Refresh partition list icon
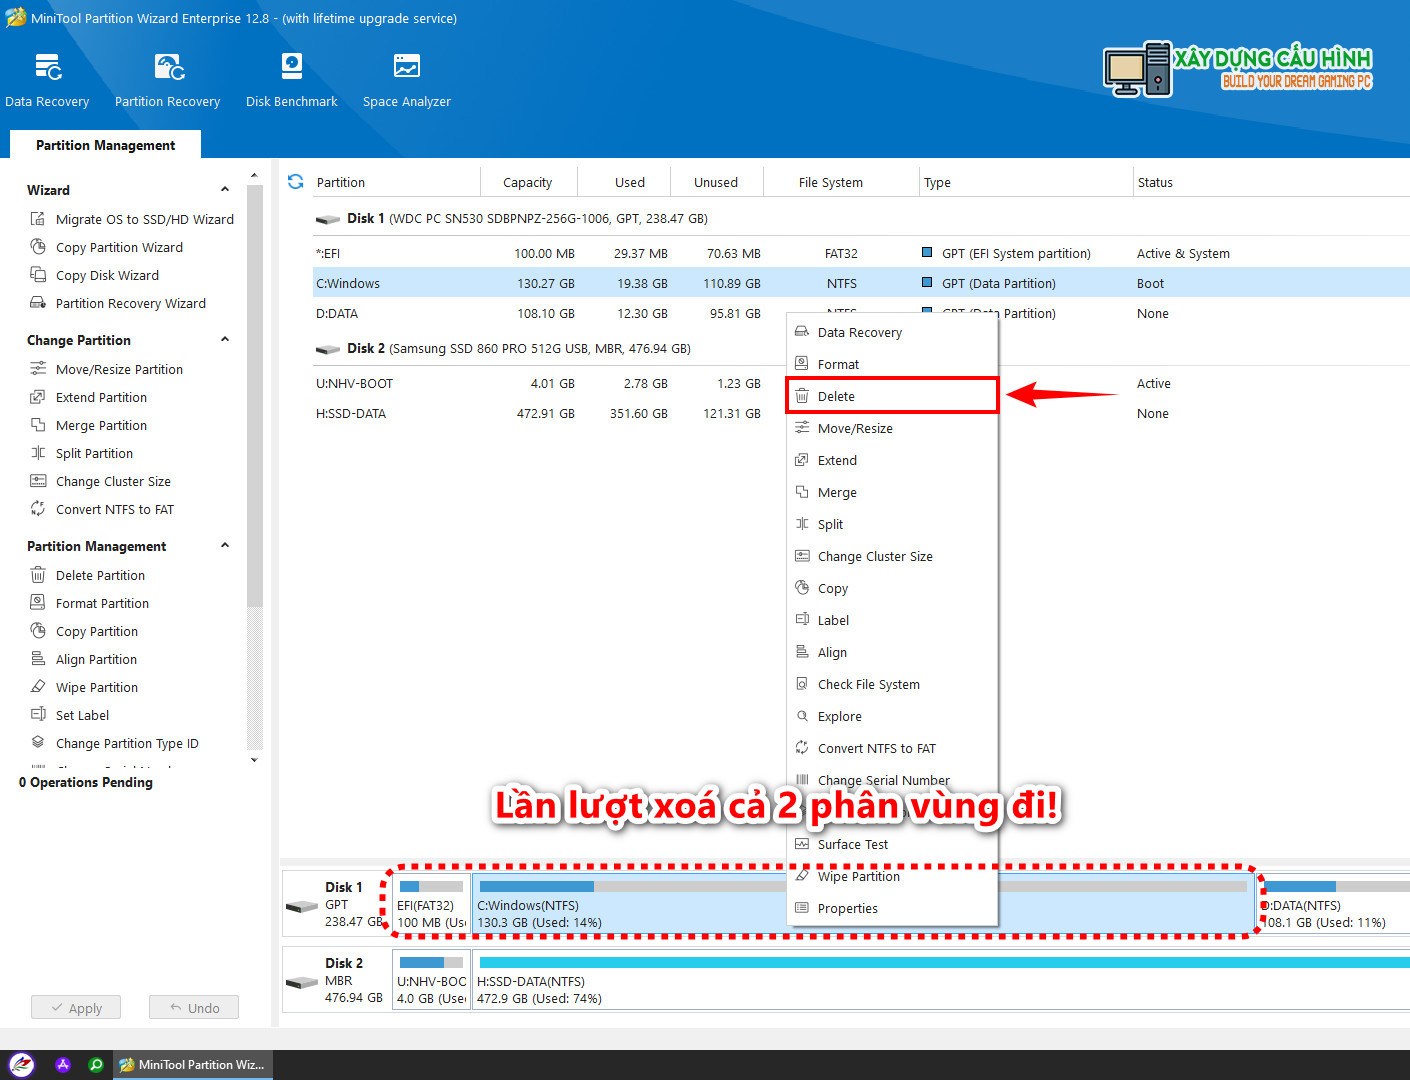 (295, 182)
